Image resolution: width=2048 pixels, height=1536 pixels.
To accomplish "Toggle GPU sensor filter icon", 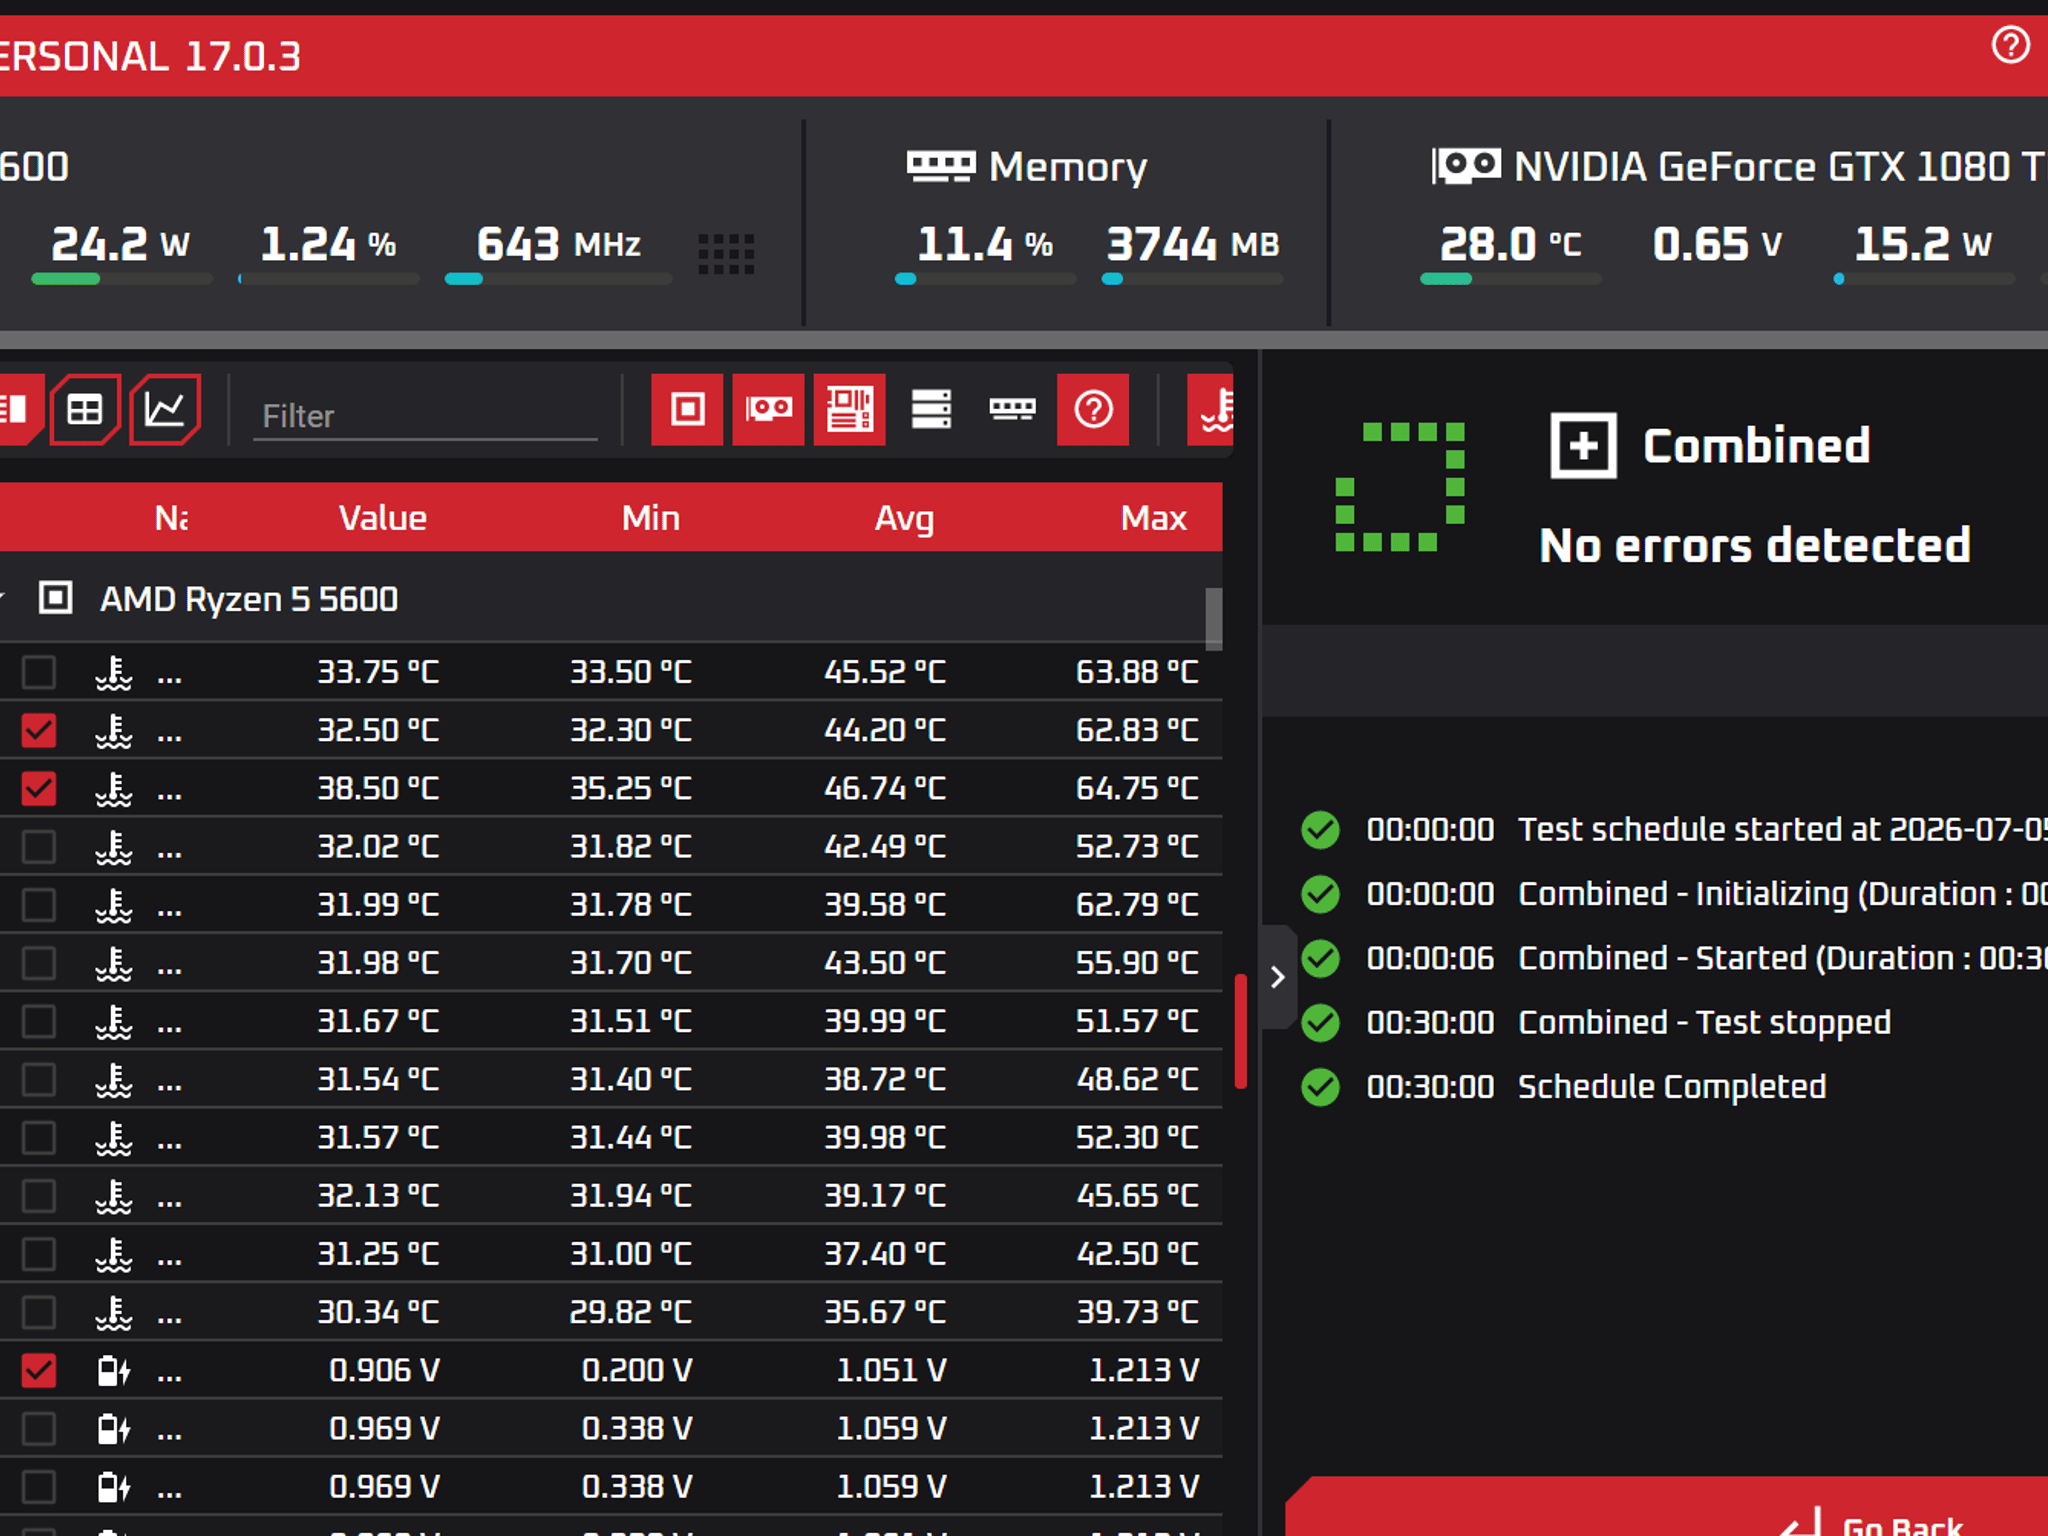I will tap(768, 409).
